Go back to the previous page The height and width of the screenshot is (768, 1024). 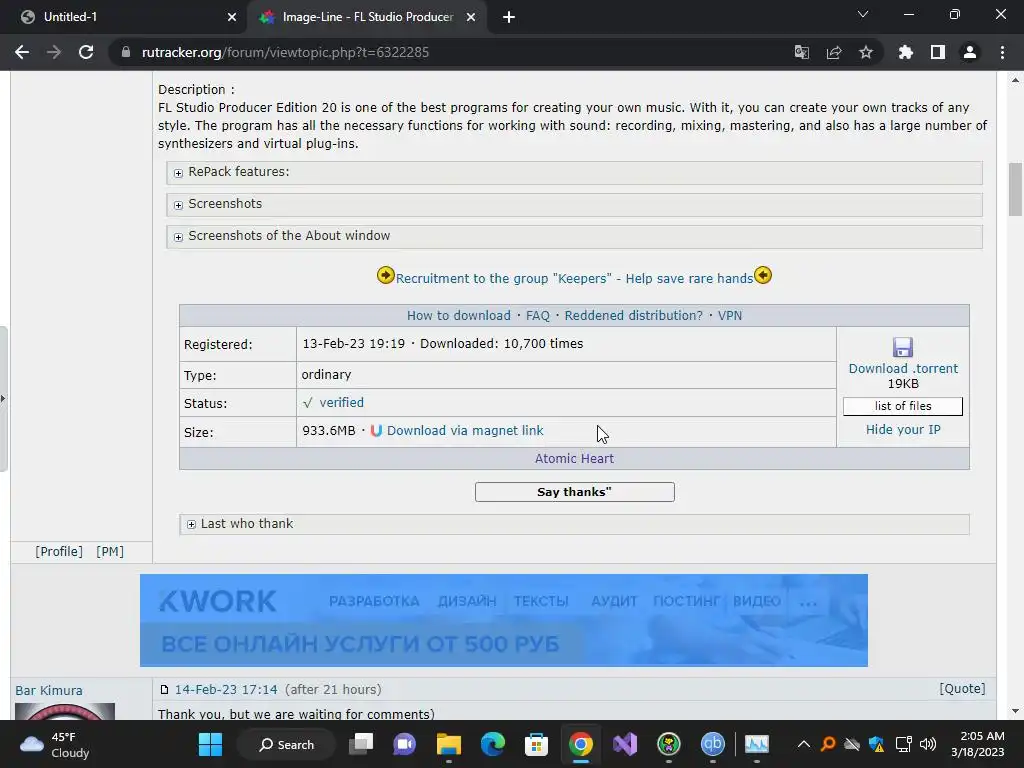(x=22, y=52)
